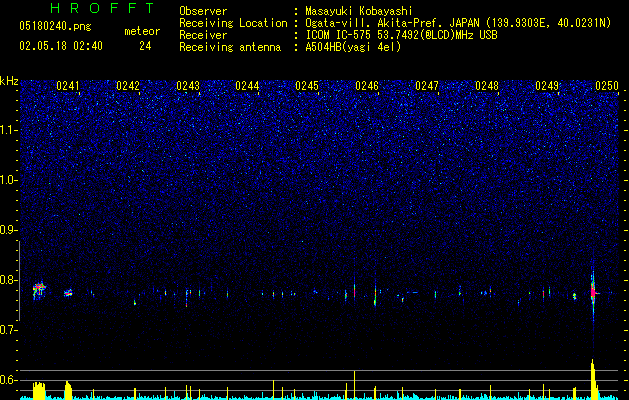This screenshot has height=400, width=629.
Task: Click the 0247 time marker
Action: pos(427,86)
